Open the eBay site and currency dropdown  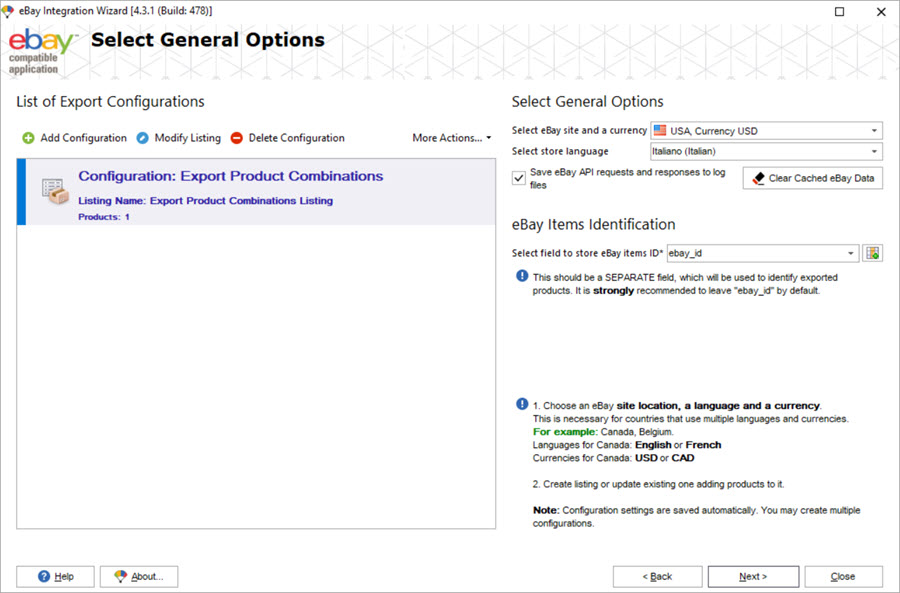[x=766, y=130]
